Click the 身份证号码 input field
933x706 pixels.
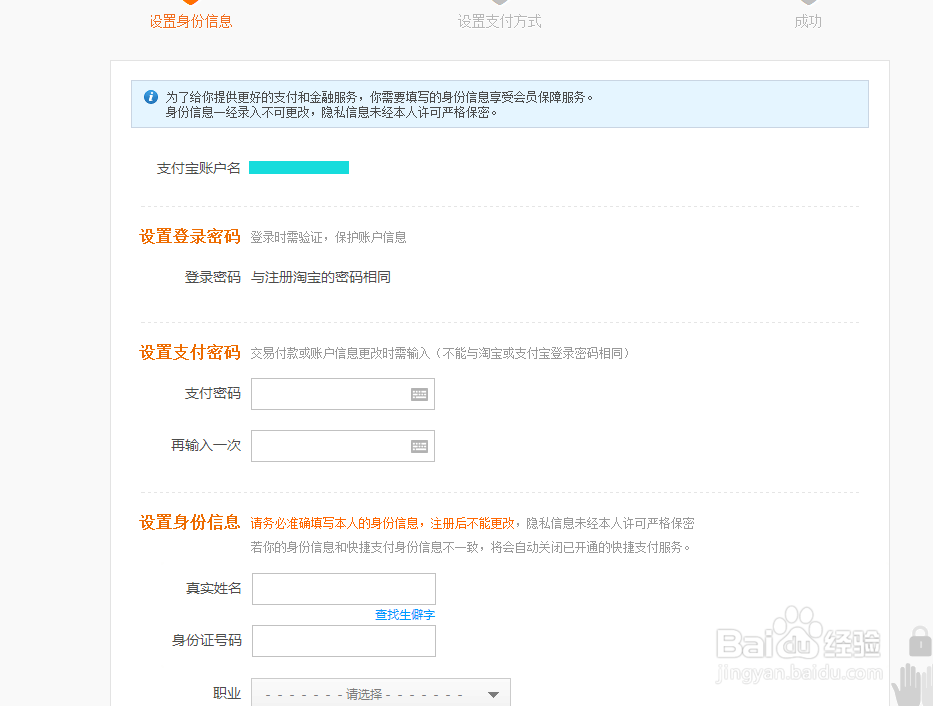click(344, 641)
